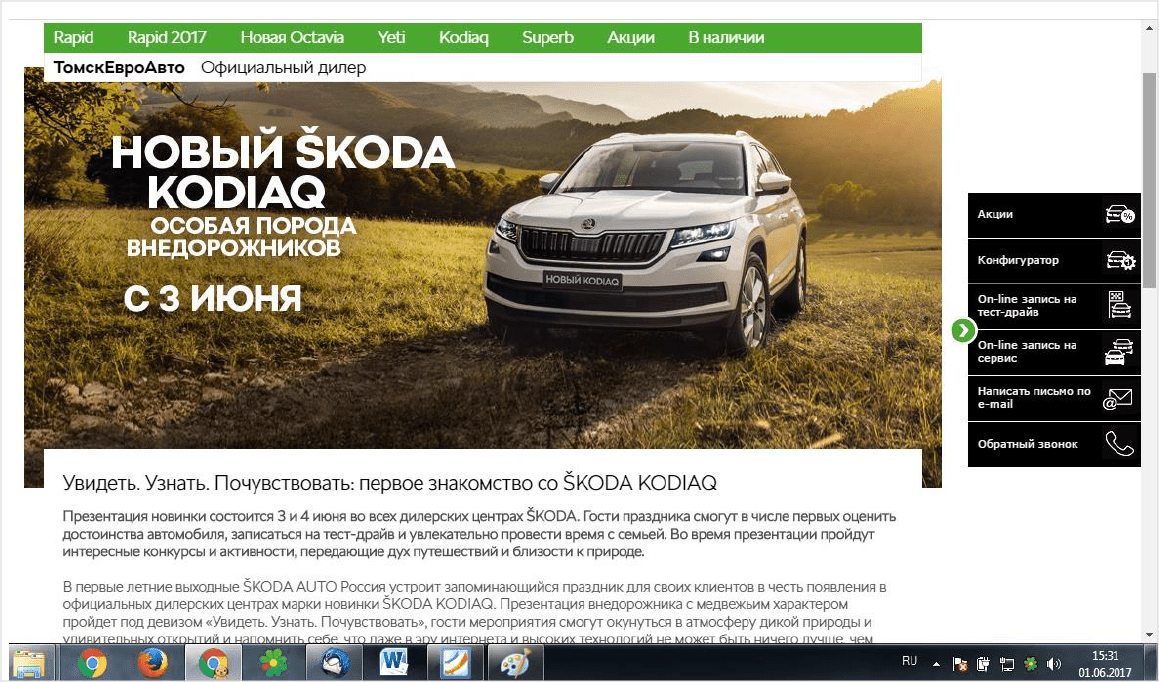
Task: Follow the Rapid 2017 navigation link
Action: 167,37
